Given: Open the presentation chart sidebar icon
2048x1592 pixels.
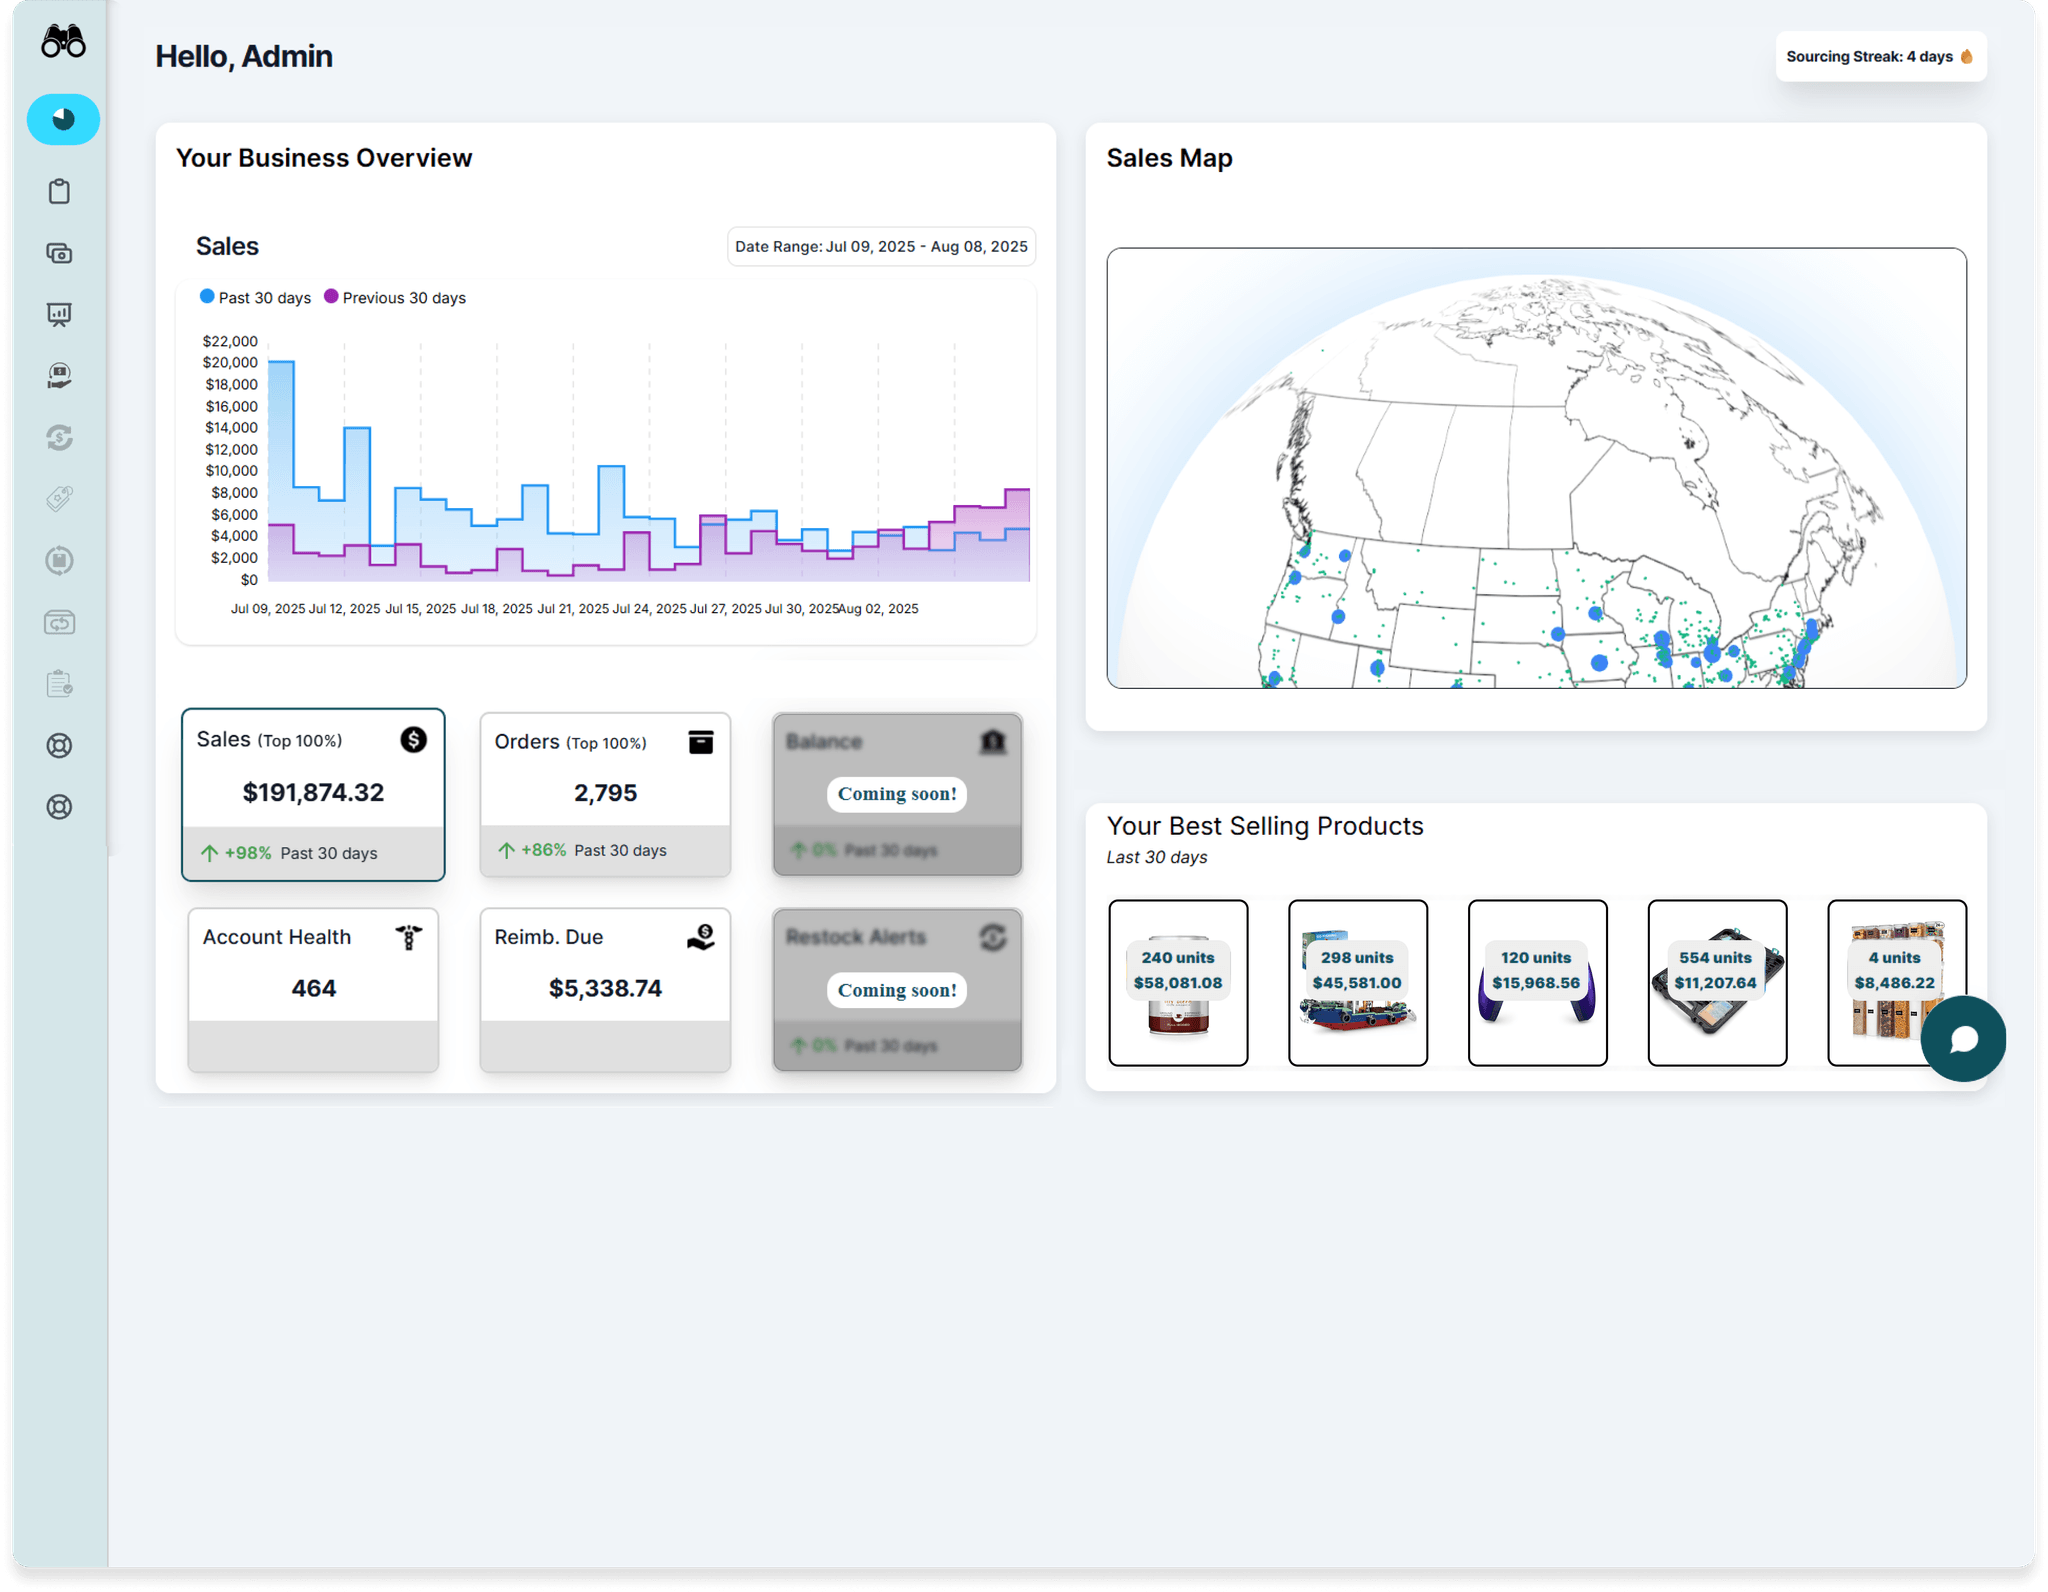Looking at the screenshot, I should coord(60,315).
